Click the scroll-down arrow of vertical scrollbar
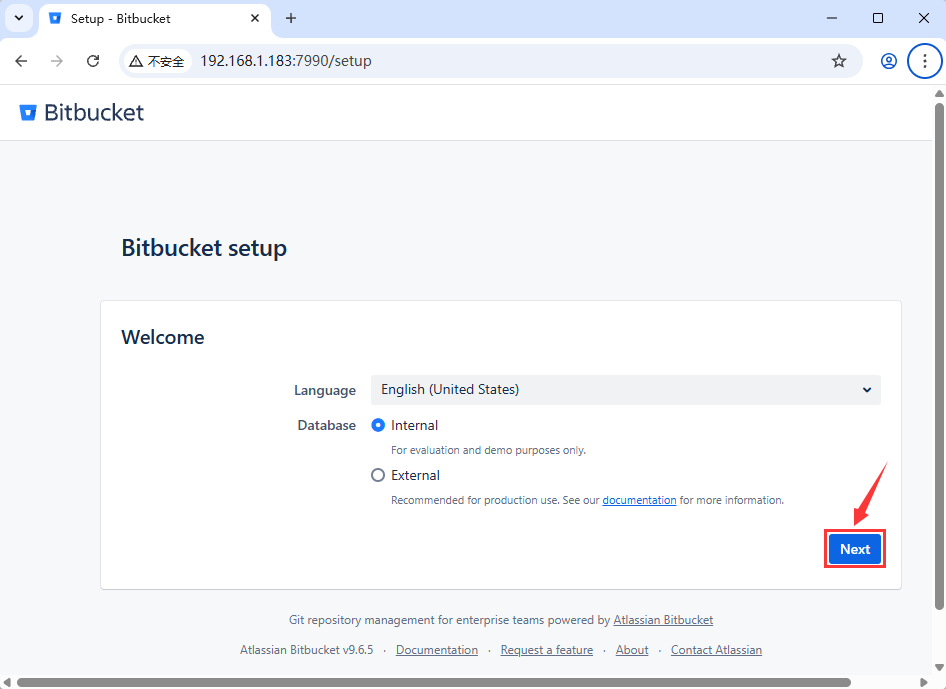Viewport: 946px width, 689px height. tap(939, 667)
